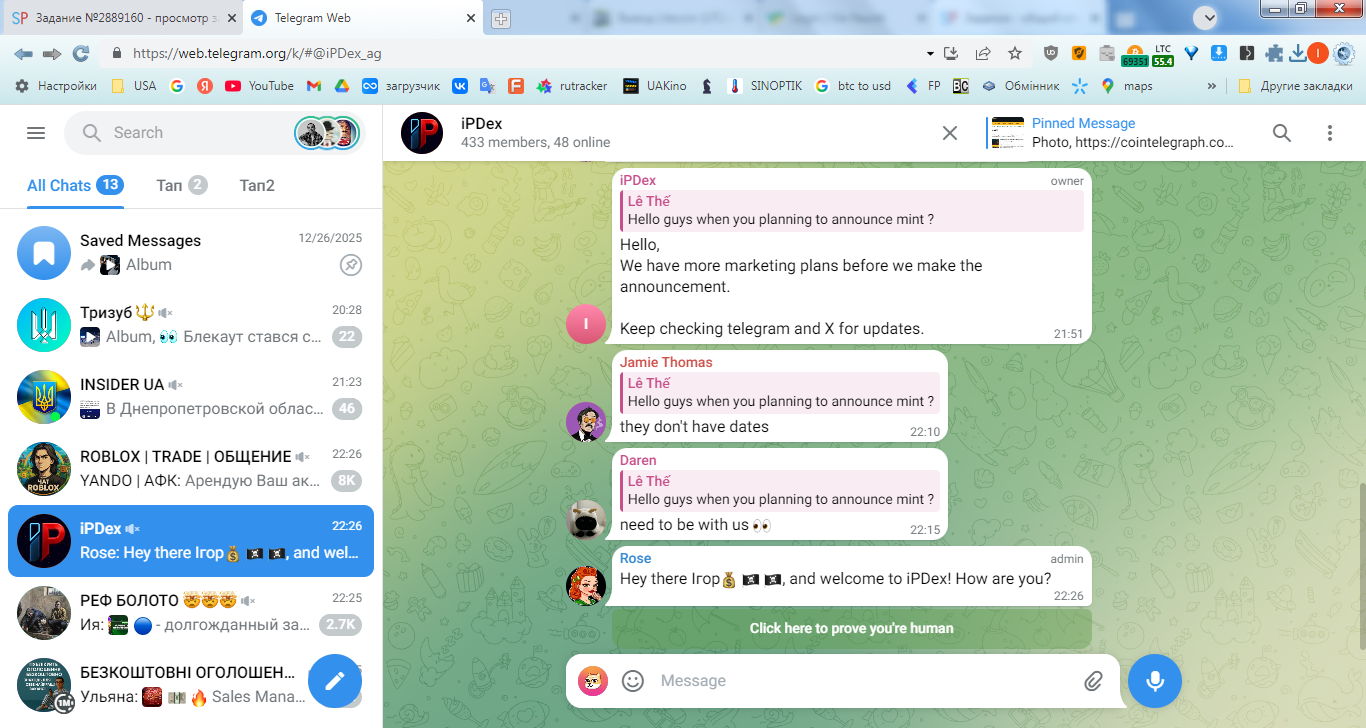Image resolution: width=1366 pixels, height=728 pixels.
Task: Open Daren's profile avatar
Action: (586, 520)
